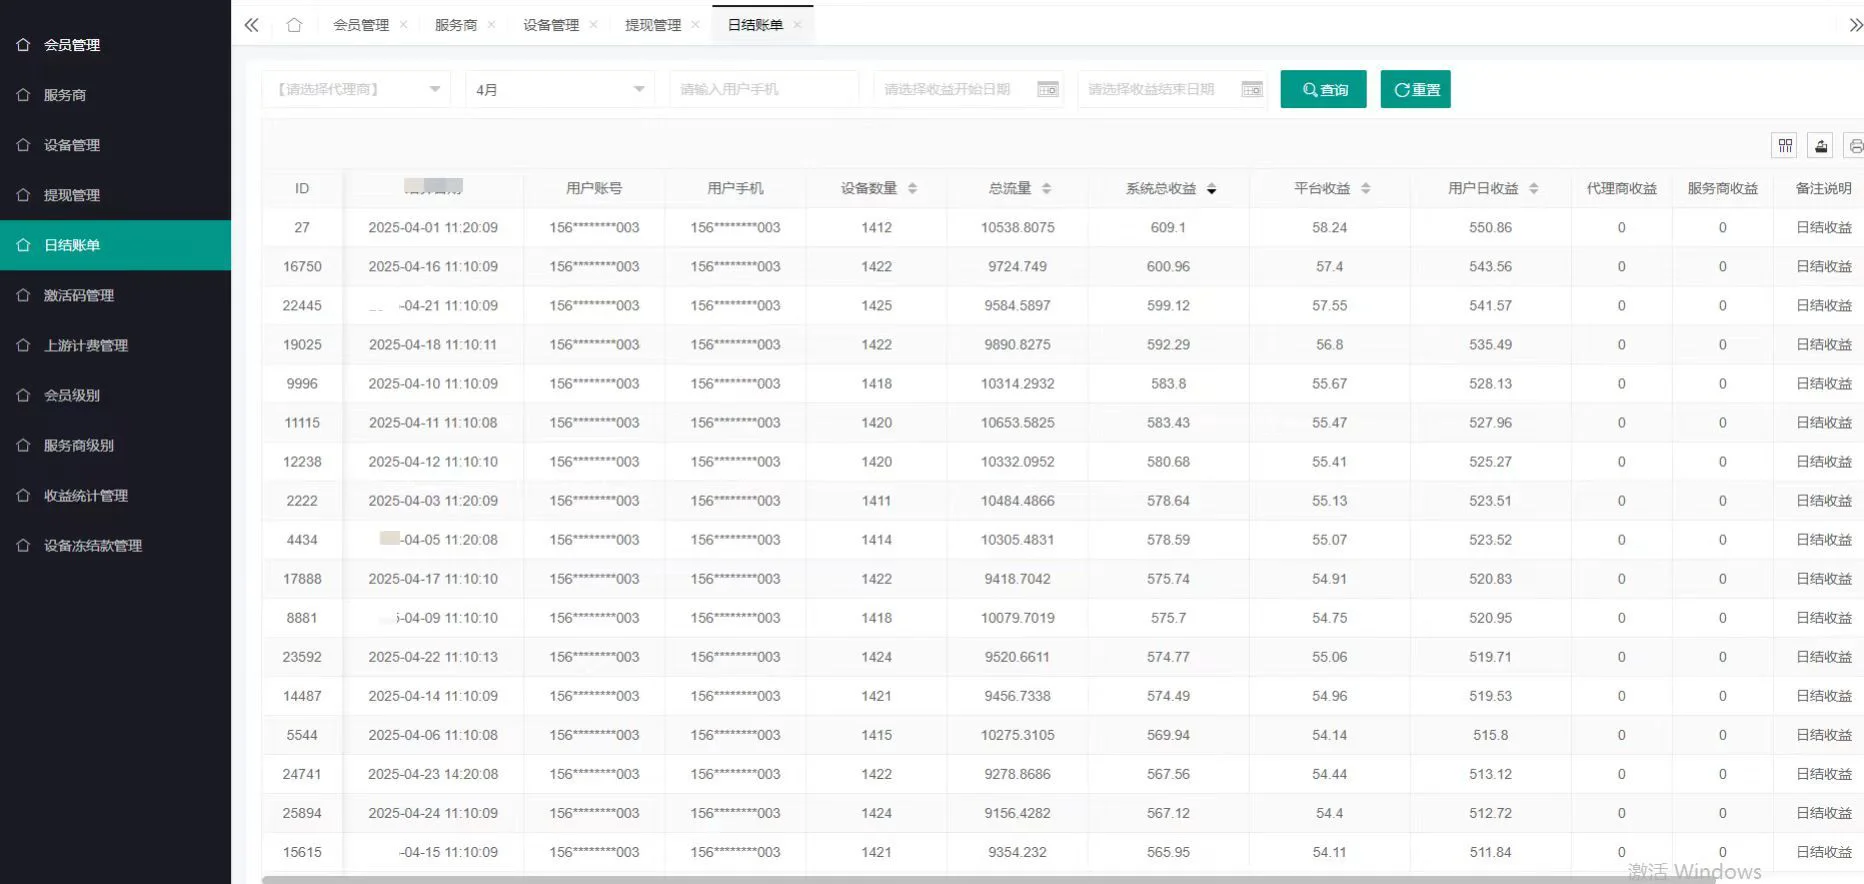Image resolution: width=1864 pixels, height=884 pixels.
Task: Open the 4月 month dropdown
Action: [560, 89]
